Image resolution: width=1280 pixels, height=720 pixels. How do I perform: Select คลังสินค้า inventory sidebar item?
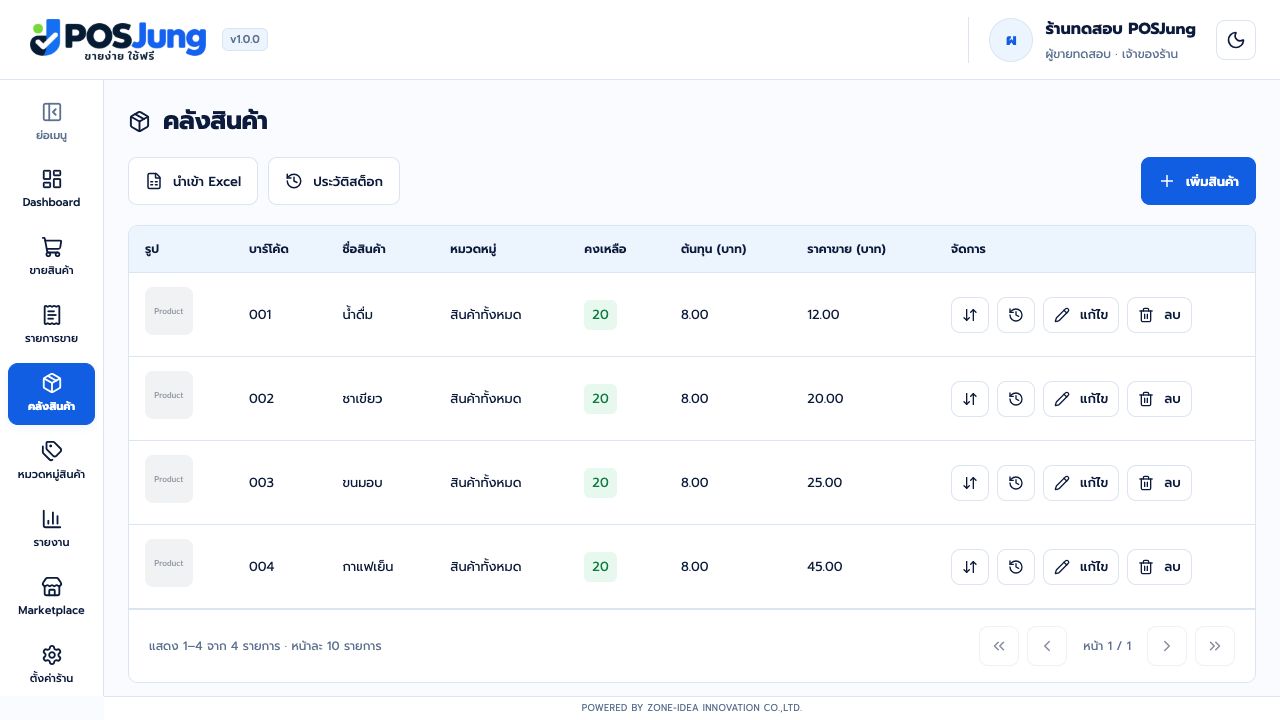coord(52,394)
